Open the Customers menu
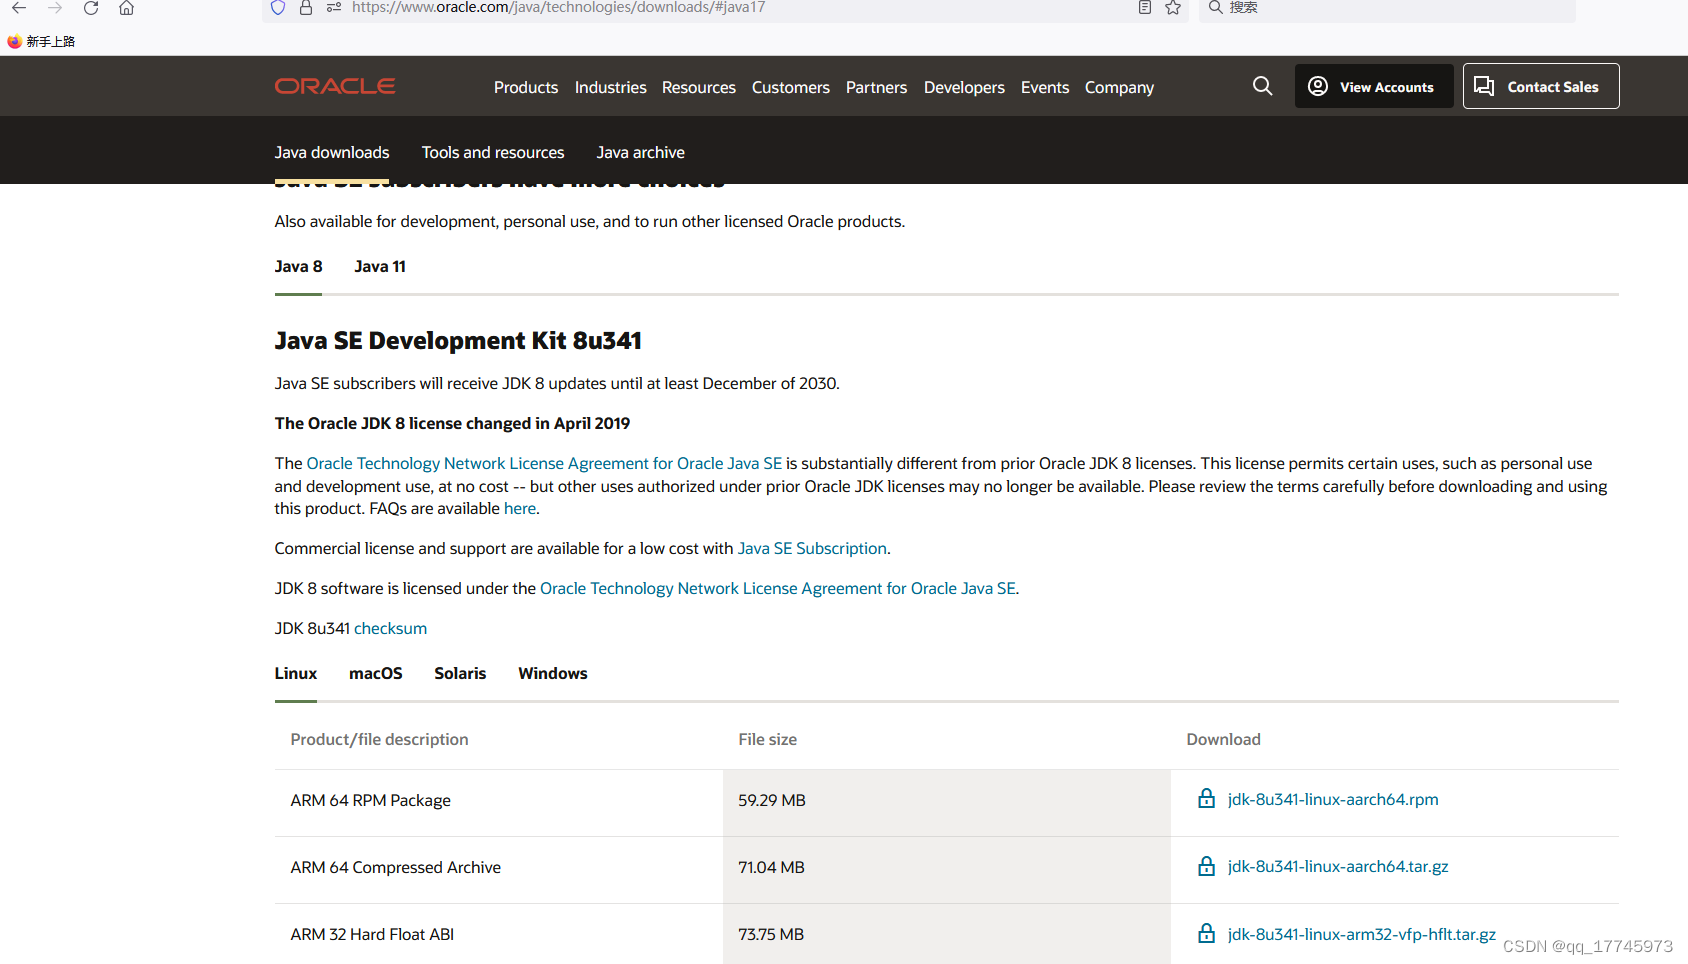The width and height of the screenshot is (1688, 964). (x=791, y=87)
